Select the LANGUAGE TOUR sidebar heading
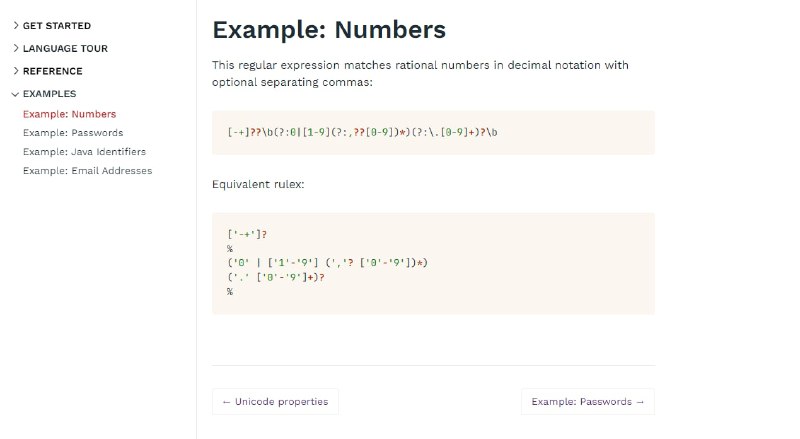The image size is (800, 439). [x=65, y=48]
